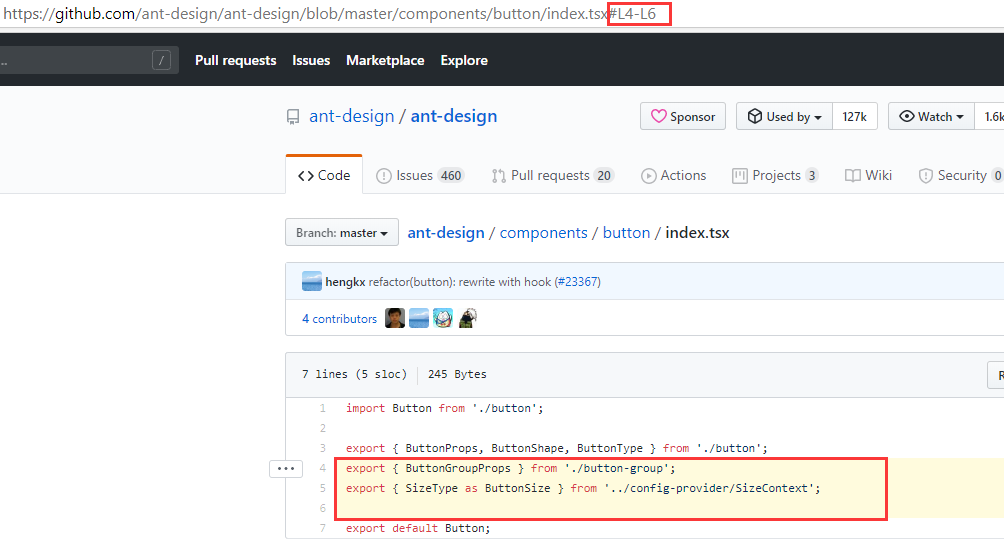Open the 127k dependents count
1004x554 pixels.
coord(854,116)
